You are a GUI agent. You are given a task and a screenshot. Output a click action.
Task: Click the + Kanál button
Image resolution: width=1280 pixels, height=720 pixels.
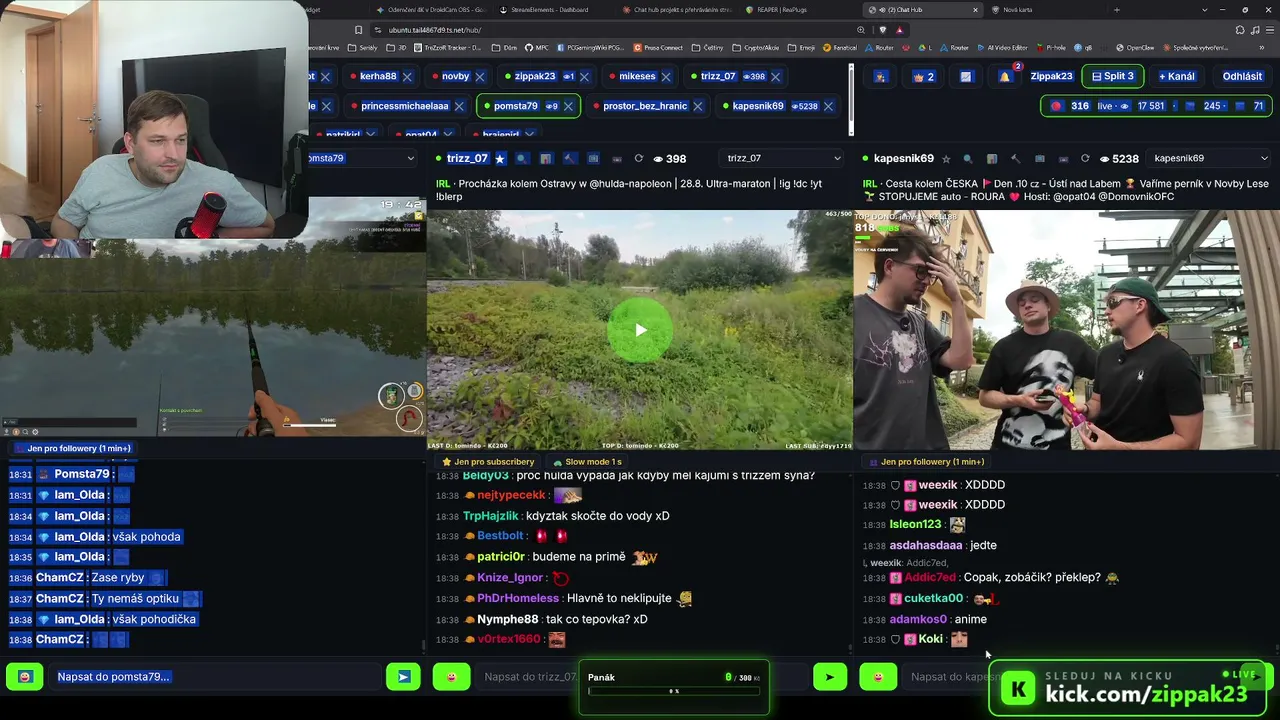(x=1176, y=76)
